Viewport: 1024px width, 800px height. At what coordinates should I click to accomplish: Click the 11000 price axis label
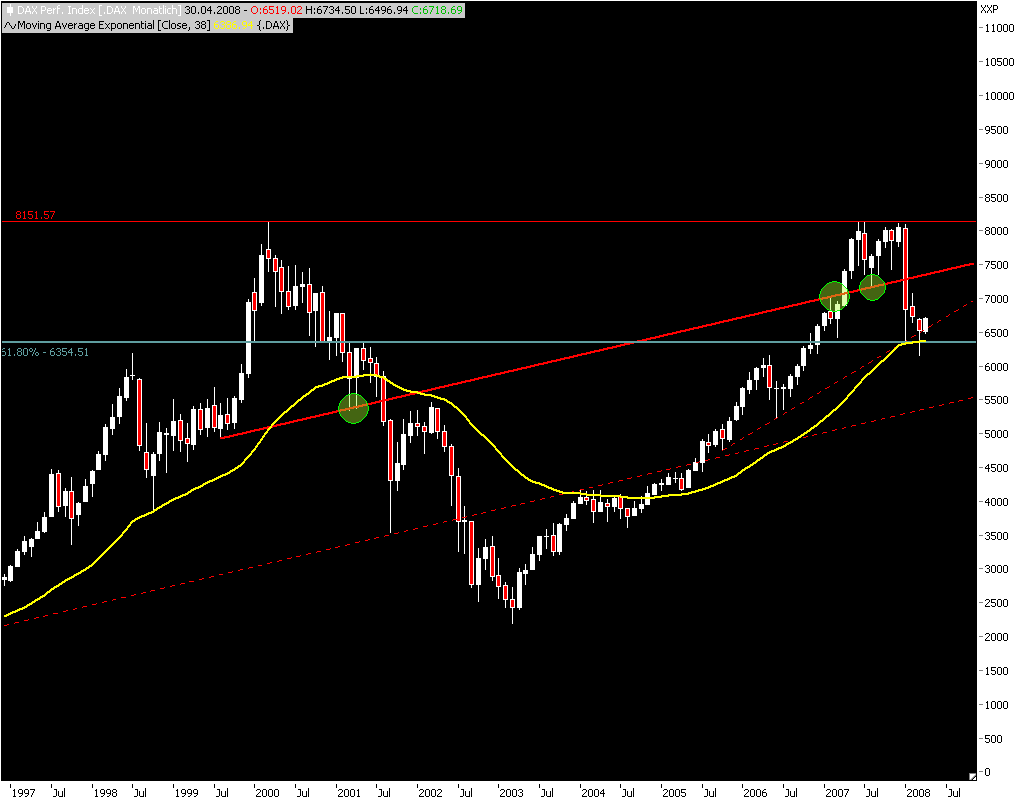pos(999,28)
